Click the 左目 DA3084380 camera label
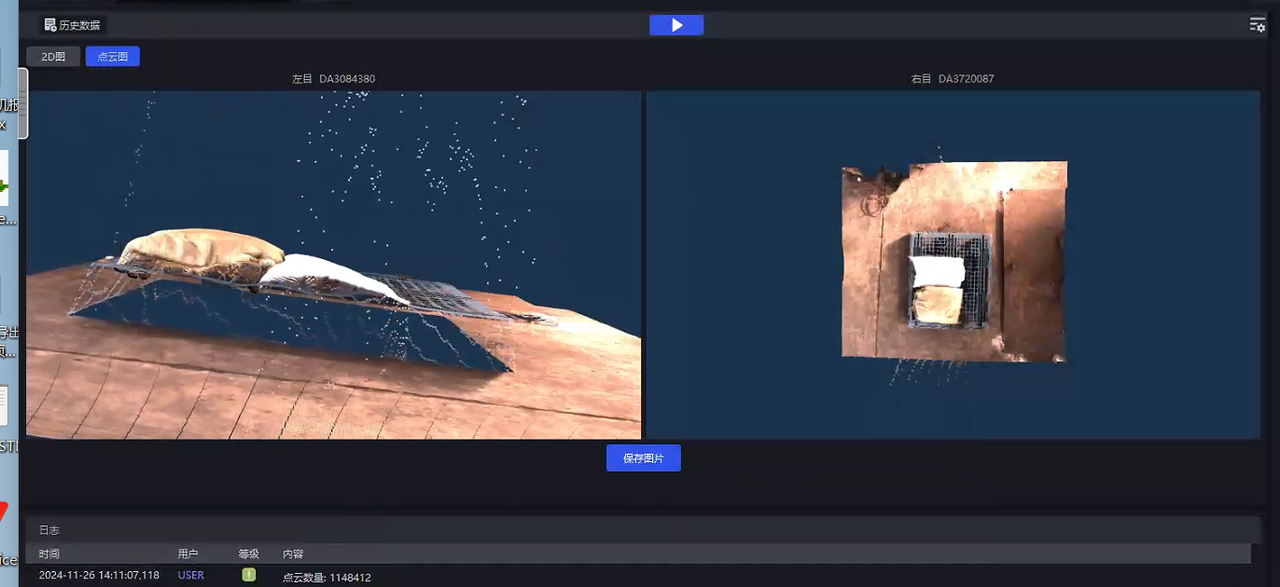 tap(333, 79)
